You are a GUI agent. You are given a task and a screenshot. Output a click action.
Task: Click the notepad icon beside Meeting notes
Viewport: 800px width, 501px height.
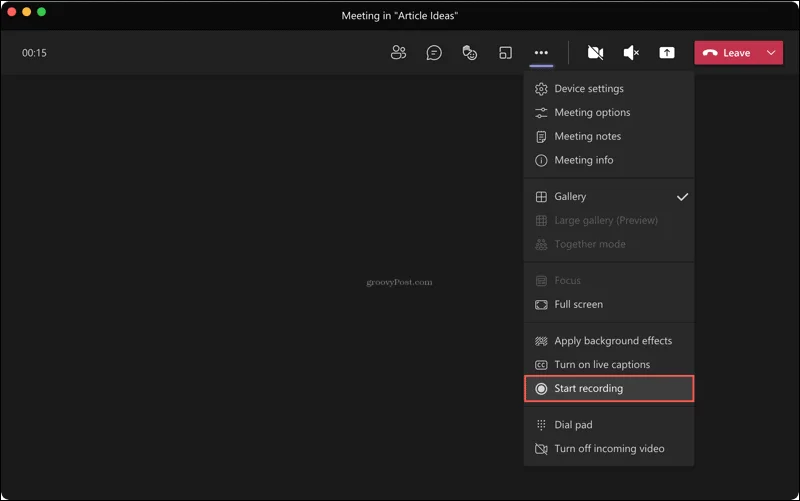[541, 137]
